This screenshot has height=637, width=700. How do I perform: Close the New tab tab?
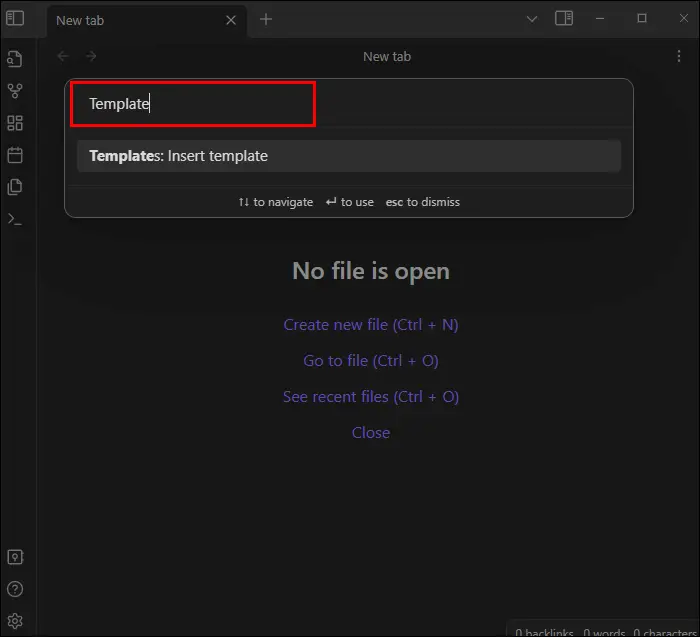click(x=231, y=20)
